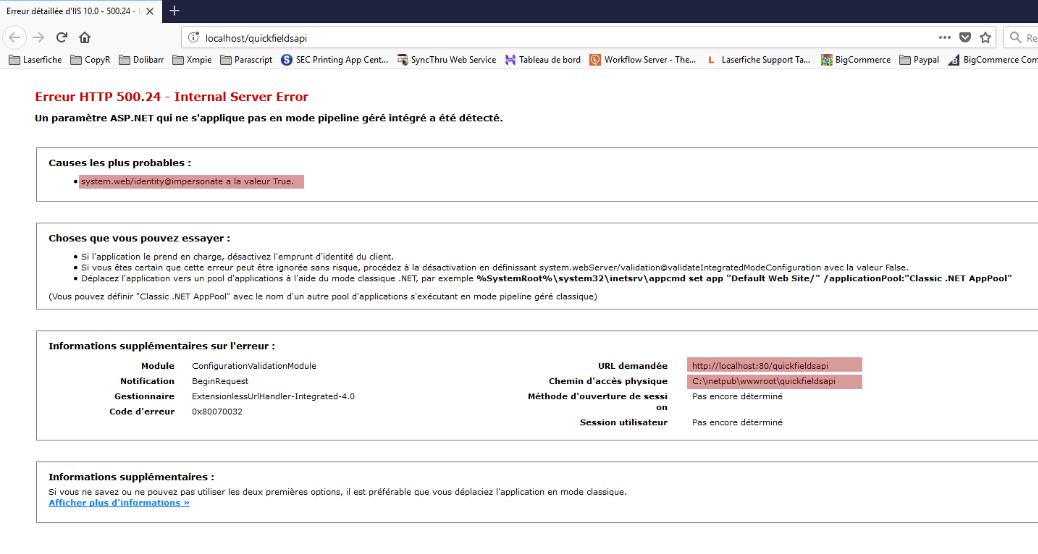
Task: Open the Paypal bookmark folder
Action: (x=919, y=60)
